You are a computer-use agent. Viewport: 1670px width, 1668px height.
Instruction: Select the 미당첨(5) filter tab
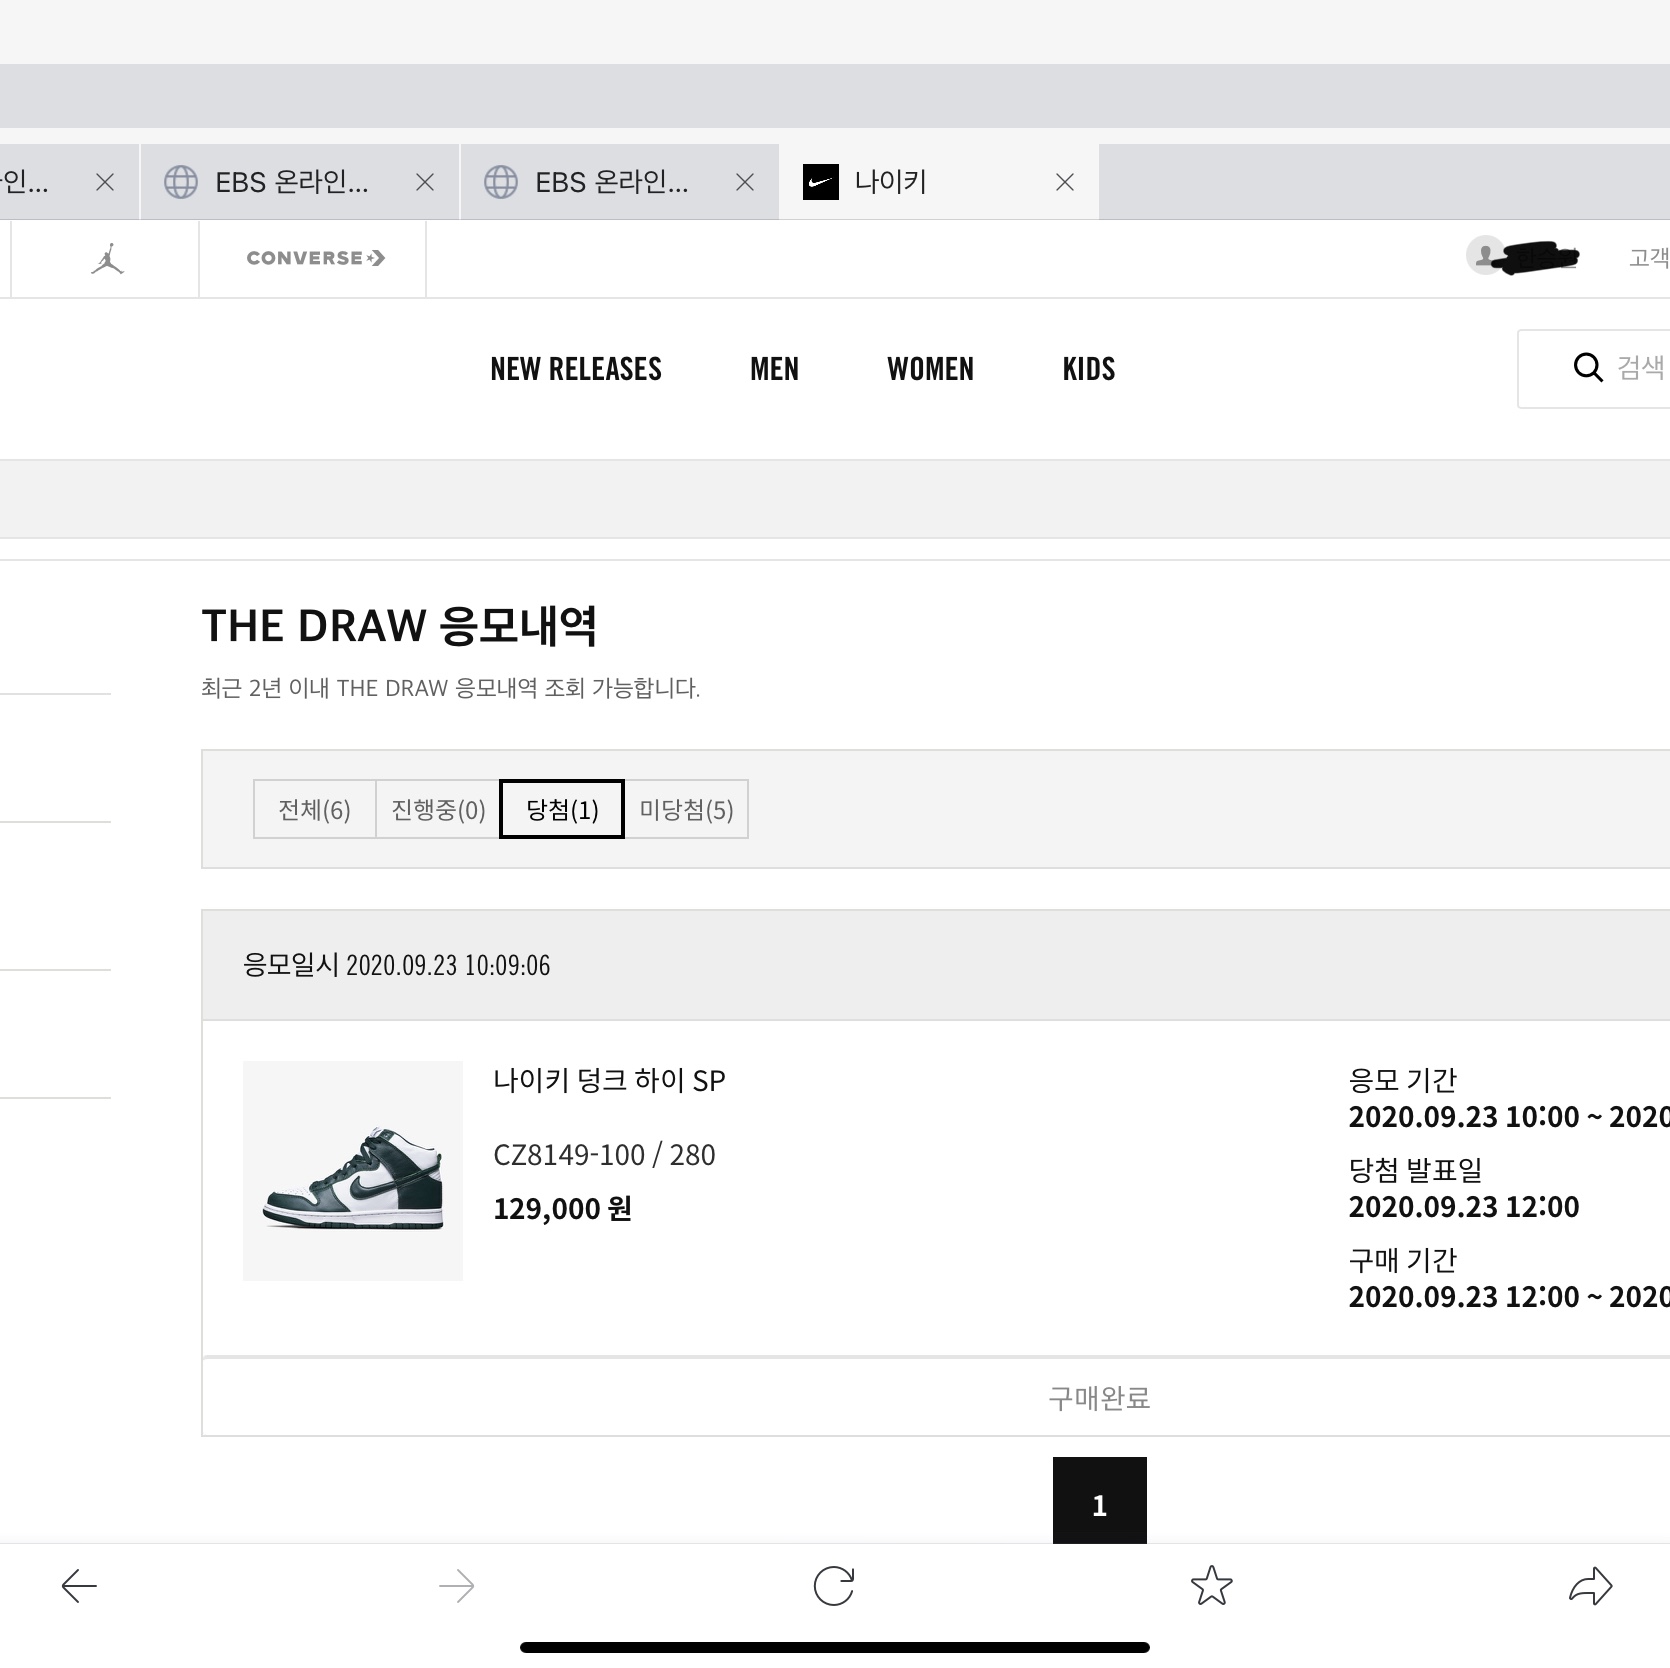click(686, 809)
